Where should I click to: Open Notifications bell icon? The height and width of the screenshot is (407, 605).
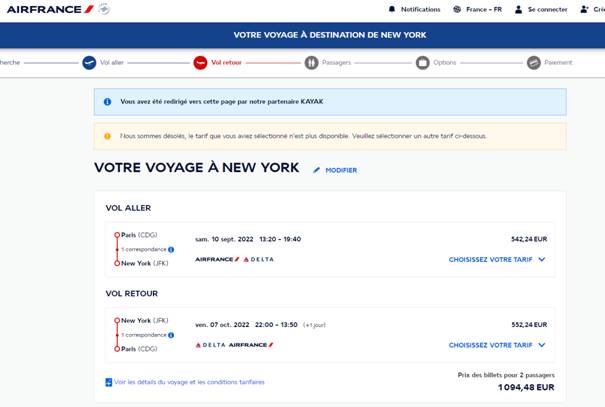point(391,9)
